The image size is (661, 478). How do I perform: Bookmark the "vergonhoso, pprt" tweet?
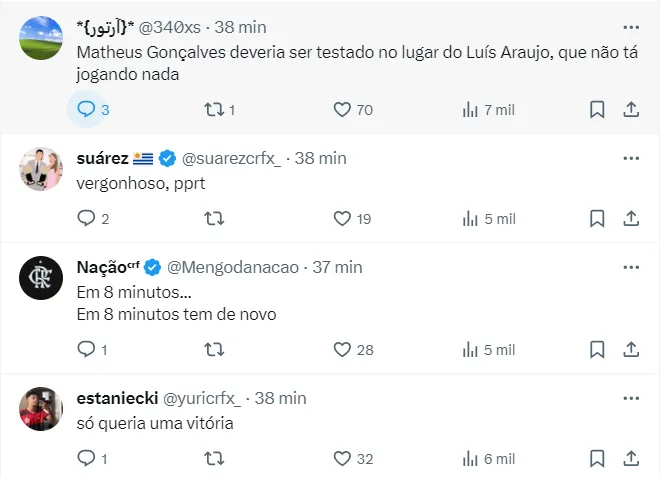click(597, 218)
